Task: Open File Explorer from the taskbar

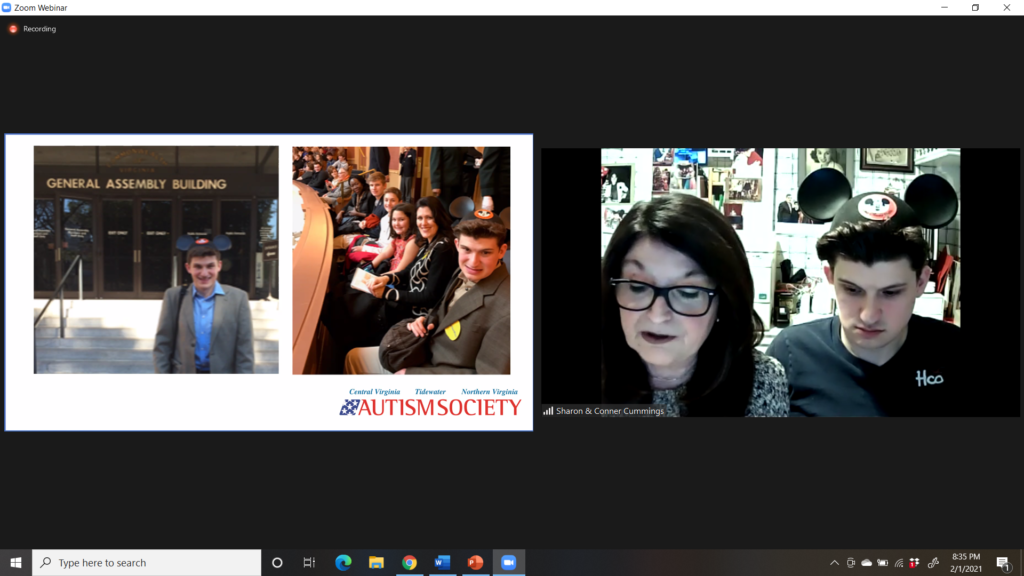Action: pyautogui.click(x=376, y=562)
